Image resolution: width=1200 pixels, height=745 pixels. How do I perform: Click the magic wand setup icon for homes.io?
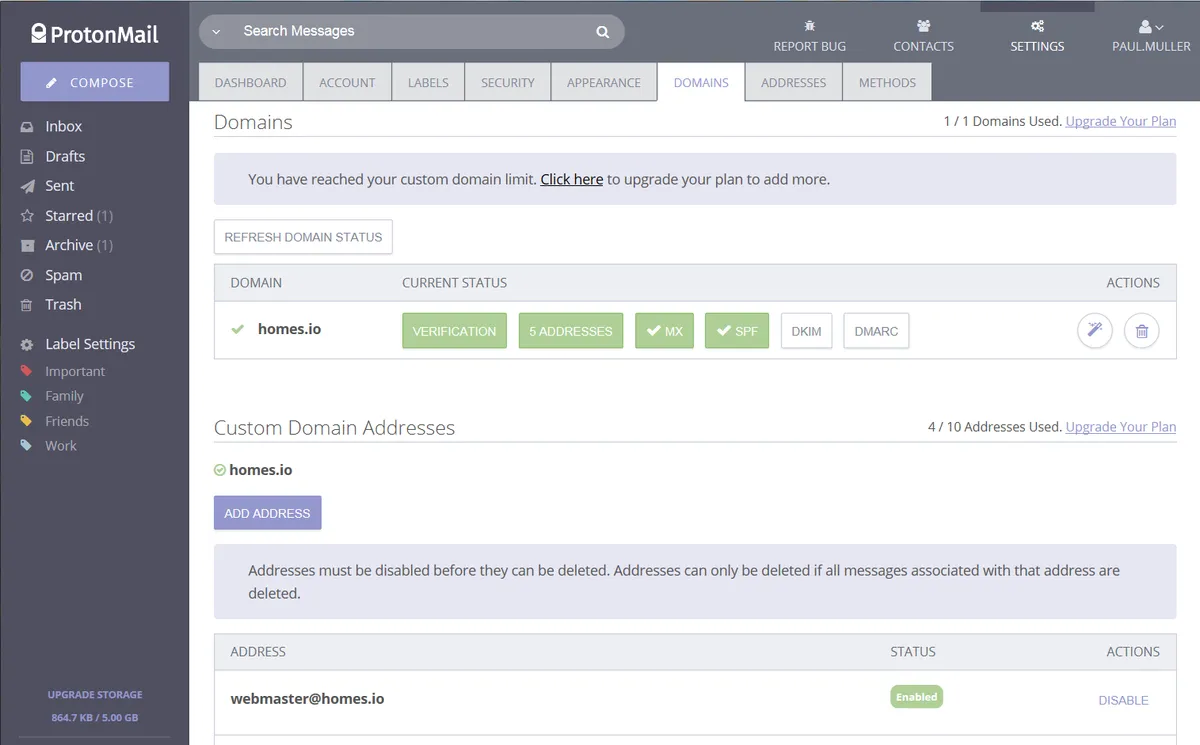pyautogui.click(x=1094, y=330)
